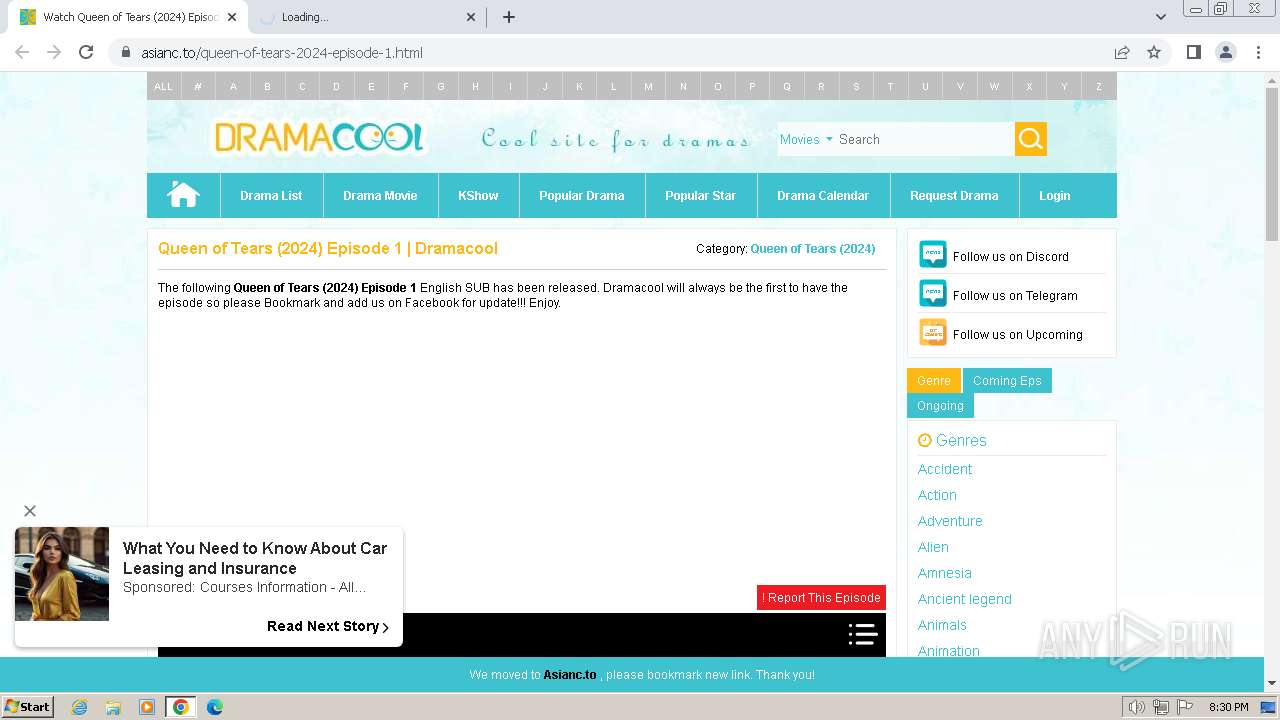
Task: Bookmark this page with the star icon
Action: tap(1154, 52)
